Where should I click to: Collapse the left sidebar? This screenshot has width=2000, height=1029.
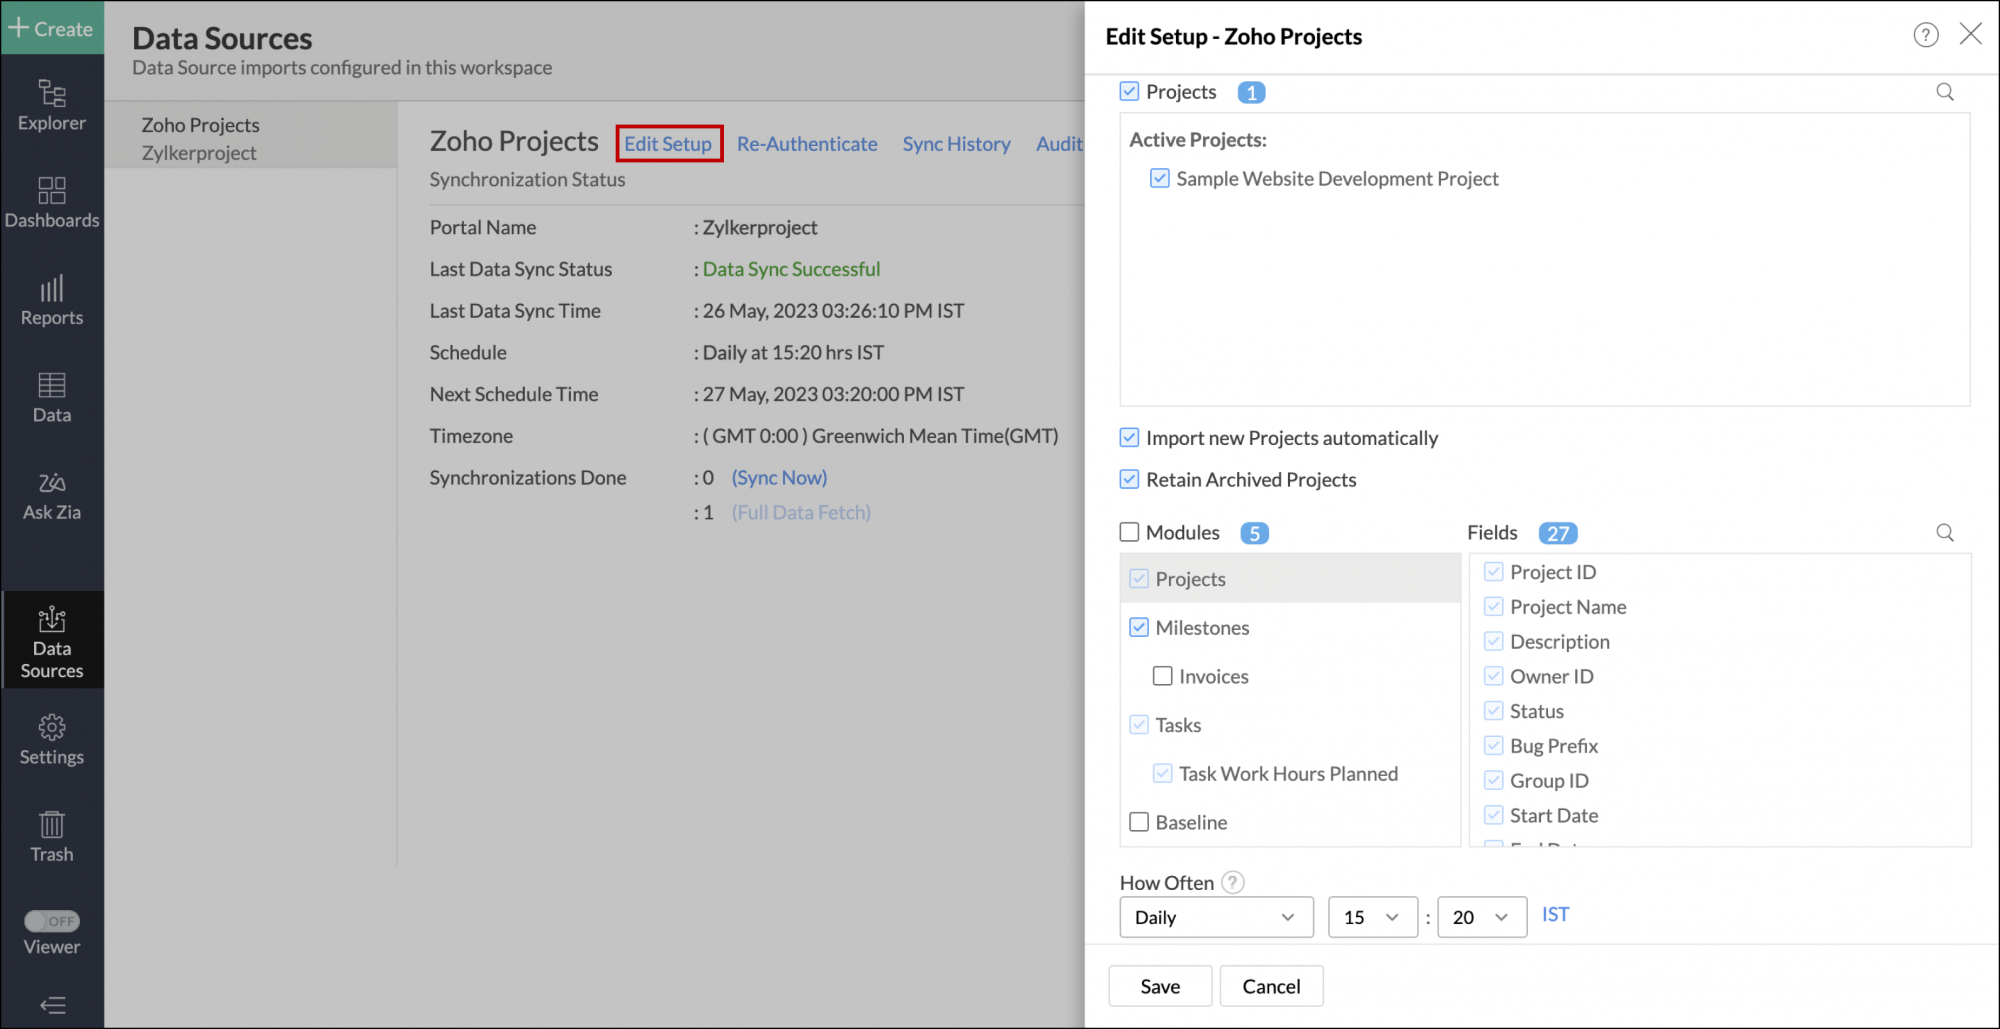tap(52, 1004)
